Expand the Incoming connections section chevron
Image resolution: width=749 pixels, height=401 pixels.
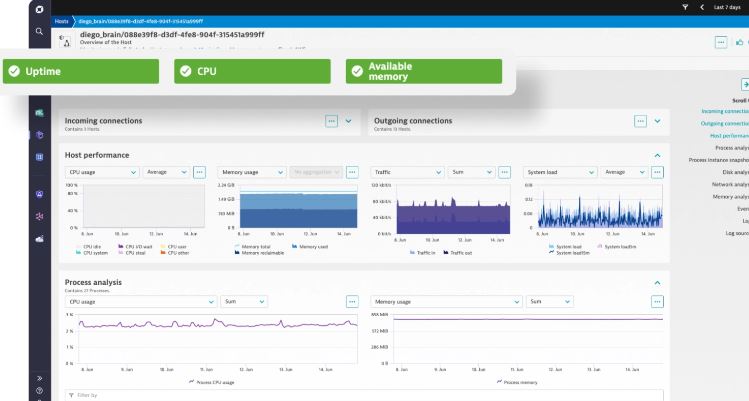(349, 121)
